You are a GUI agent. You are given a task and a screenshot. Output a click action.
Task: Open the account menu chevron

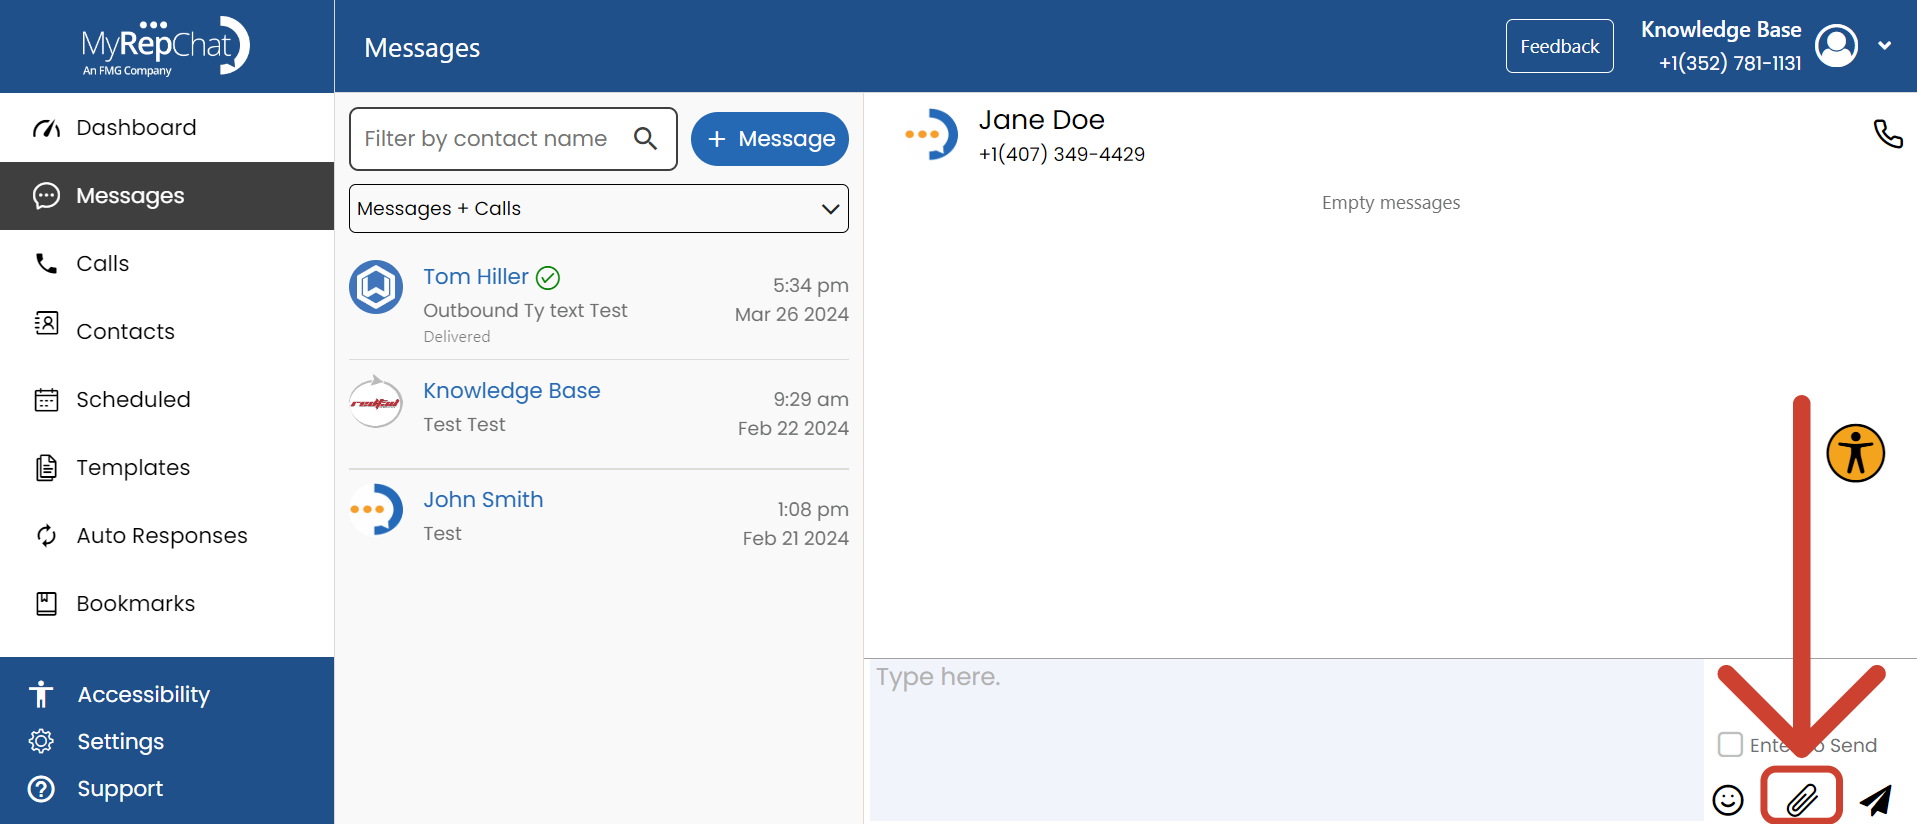pyautogui.click(x=1885, y=46)
